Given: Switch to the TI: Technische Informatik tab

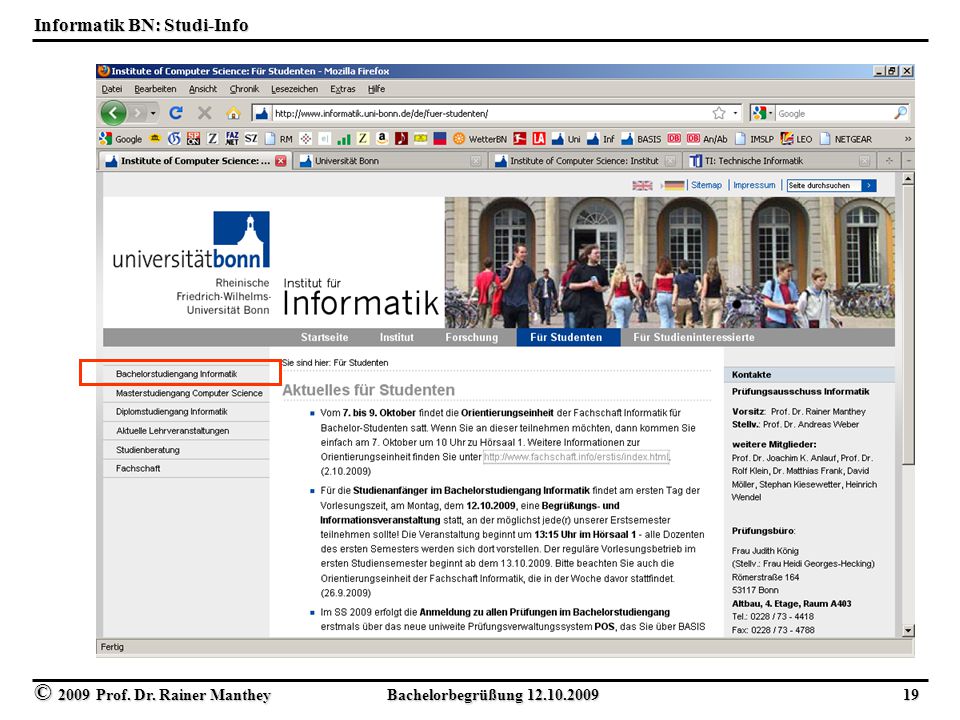Looking at the screenshot, I should pyautogui.click(x=779, y=161).
